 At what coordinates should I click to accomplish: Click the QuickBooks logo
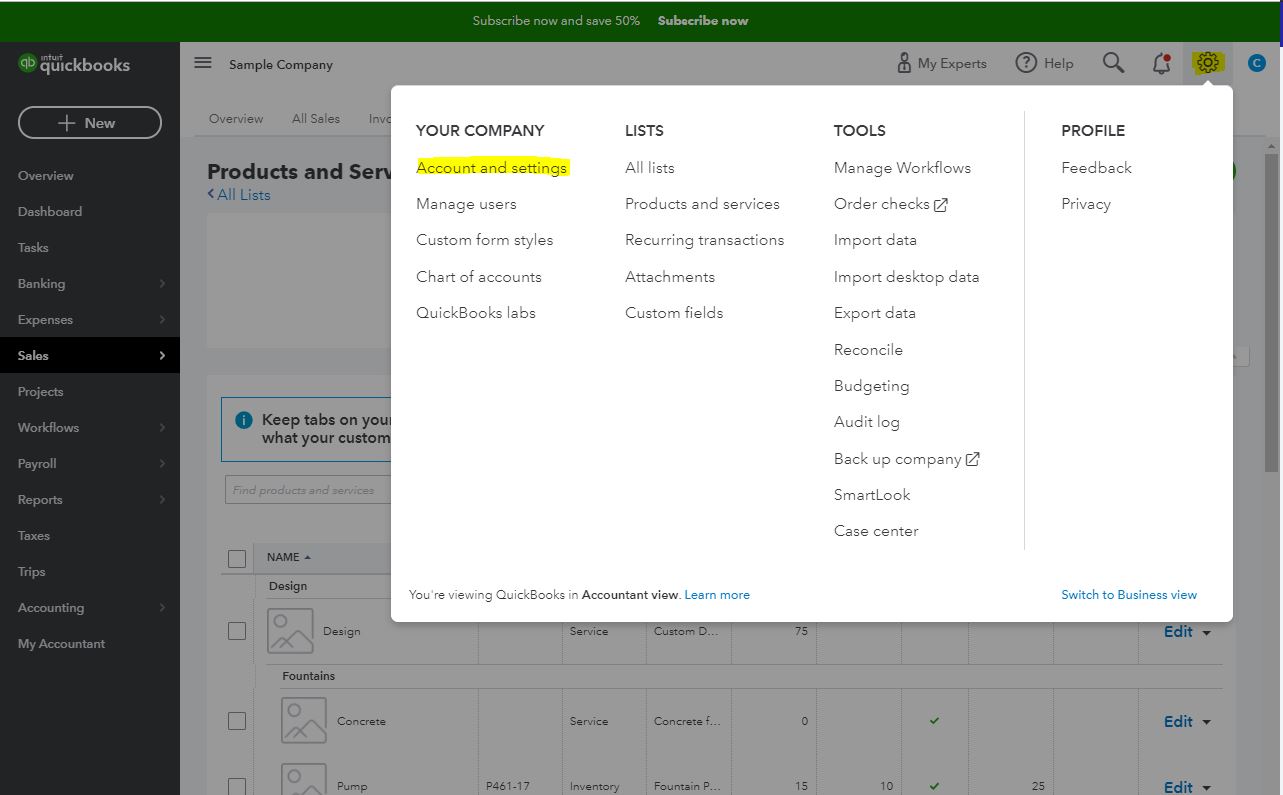point(75,64)
